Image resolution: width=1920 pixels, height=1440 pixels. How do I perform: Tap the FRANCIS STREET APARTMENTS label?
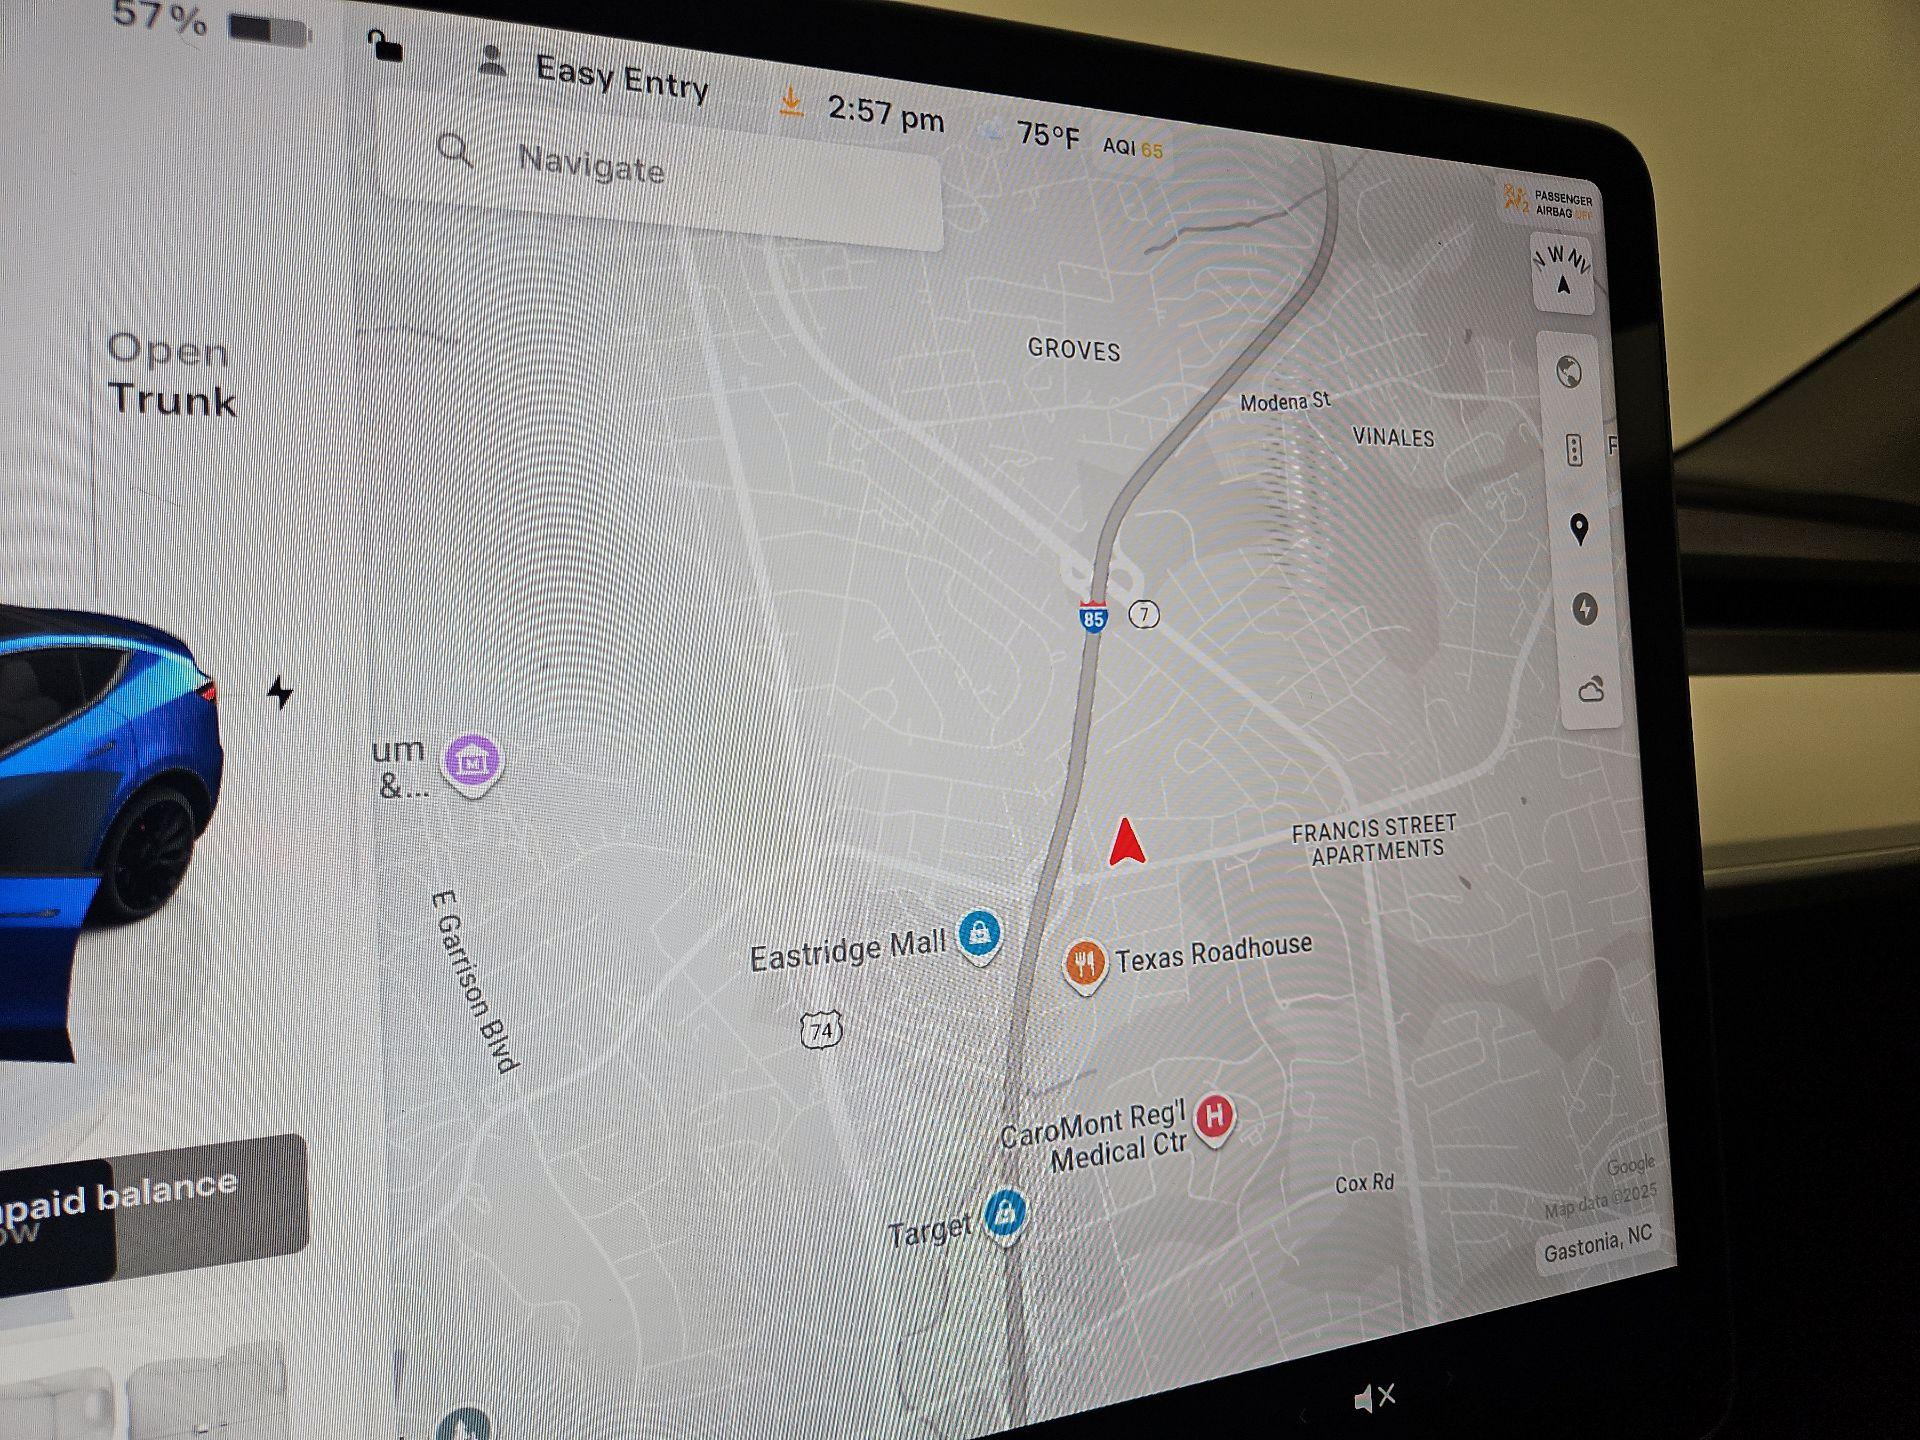point(1374,839)
